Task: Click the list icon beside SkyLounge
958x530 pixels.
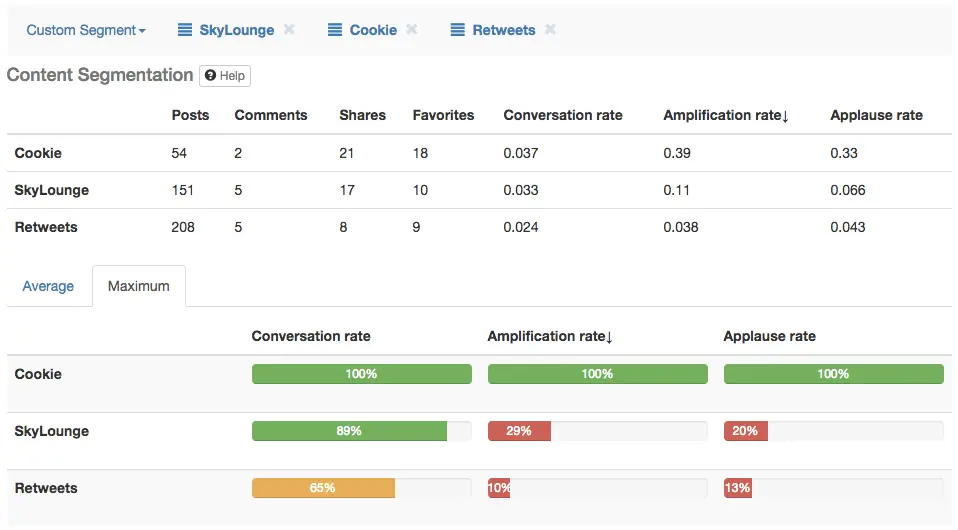Action: point(185,30)
